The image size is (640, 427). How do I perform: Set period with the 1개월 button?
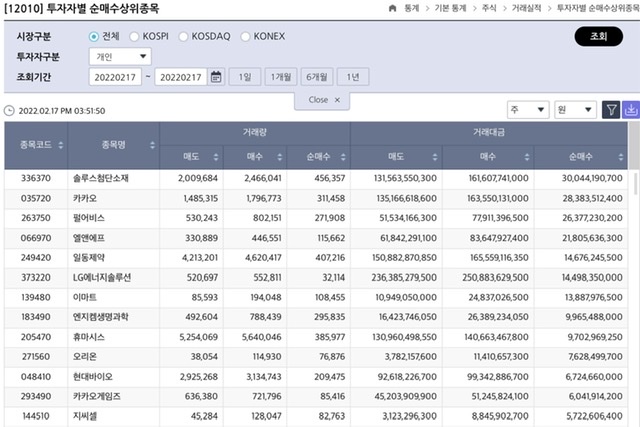click(281, 77)
